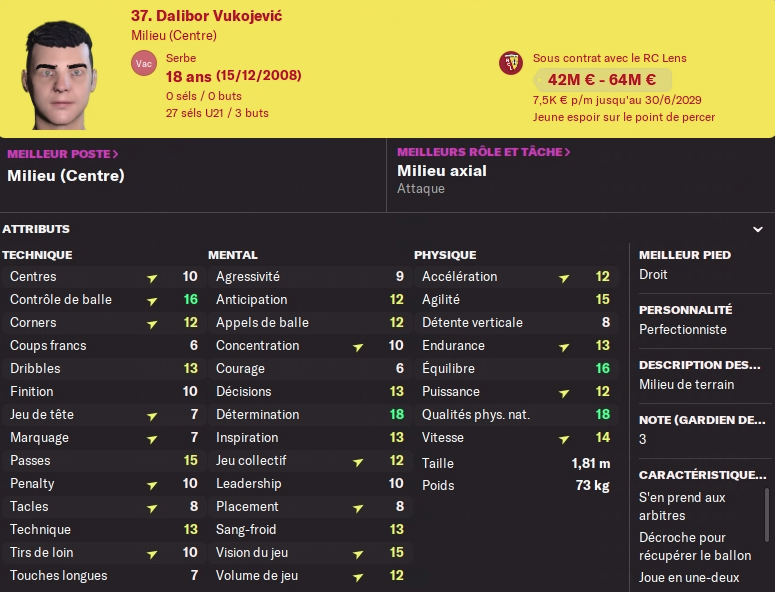Click the arrow icon beside Jeu collectif

pos(358,461)
